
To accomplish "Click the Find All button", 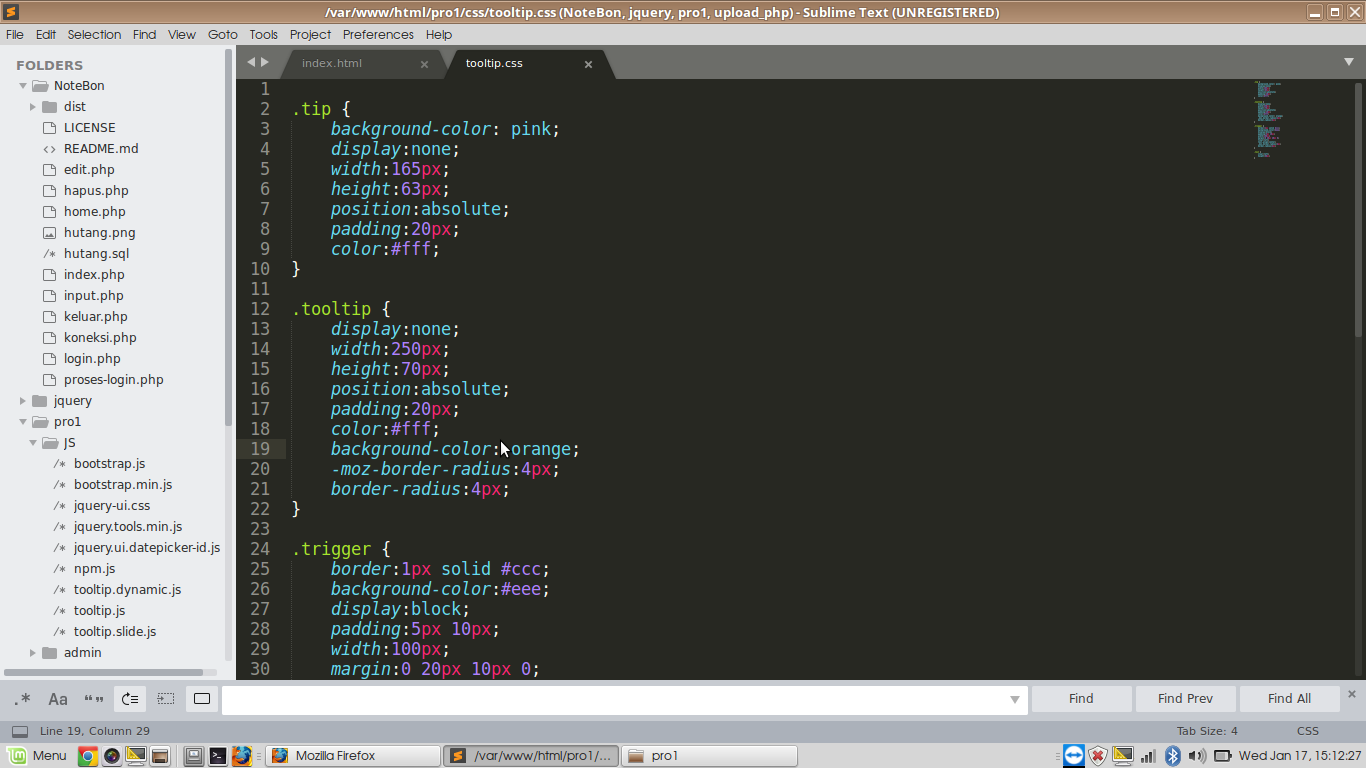I will pos(1289,698).
